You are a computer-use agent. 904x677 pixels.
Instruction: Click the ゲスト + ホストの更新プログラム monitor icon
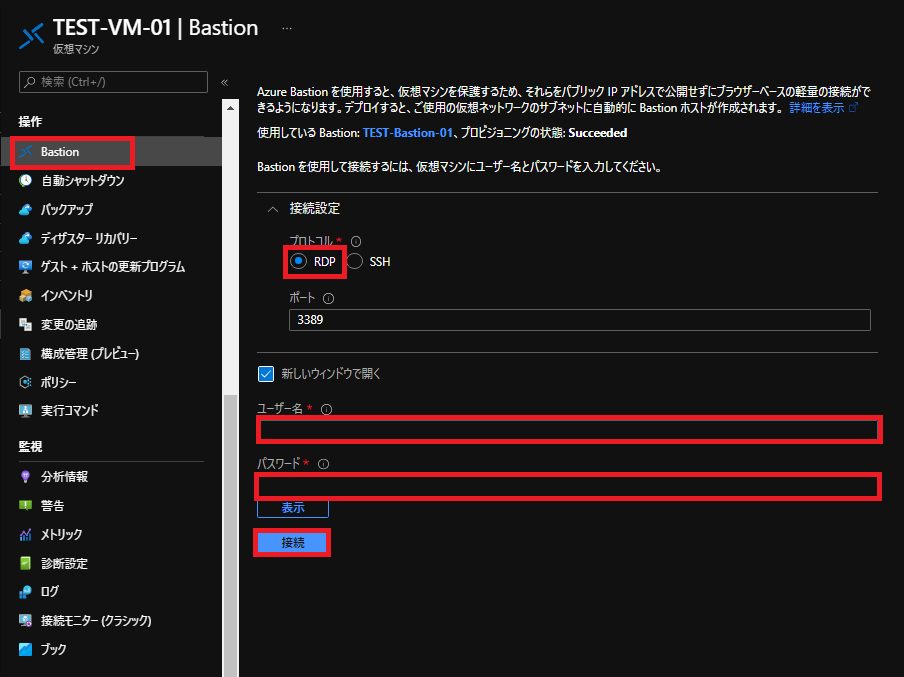pyautogui.click(x=25, y=266)
